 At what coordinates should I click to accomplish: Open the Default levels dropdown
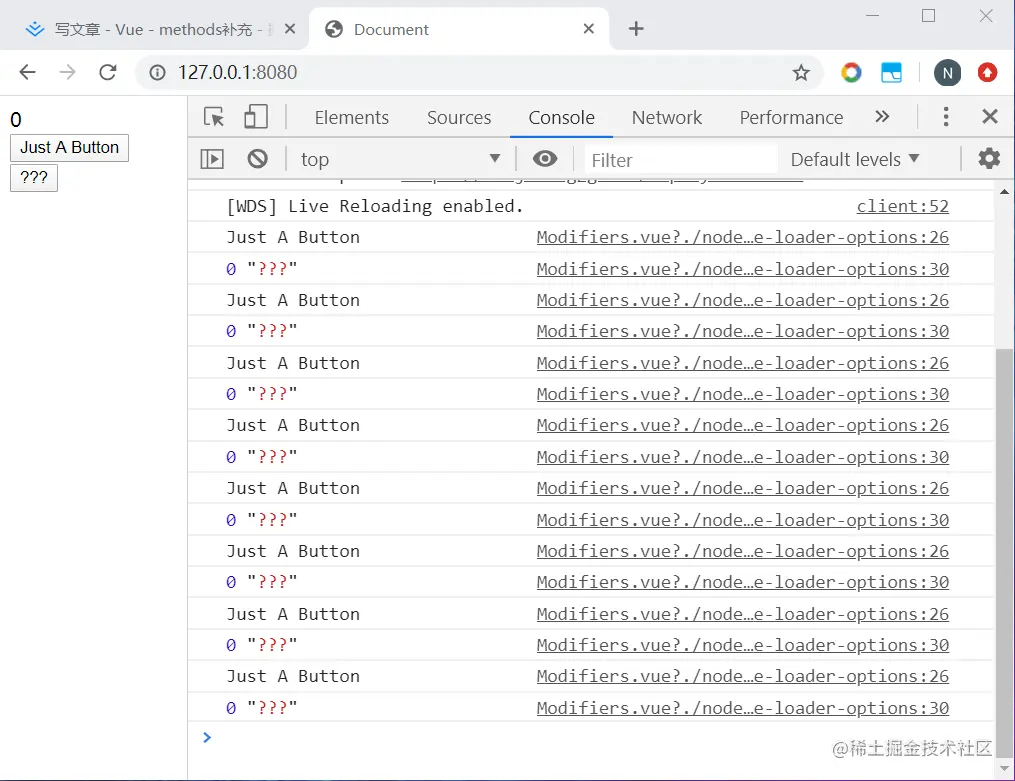[854, 159]
